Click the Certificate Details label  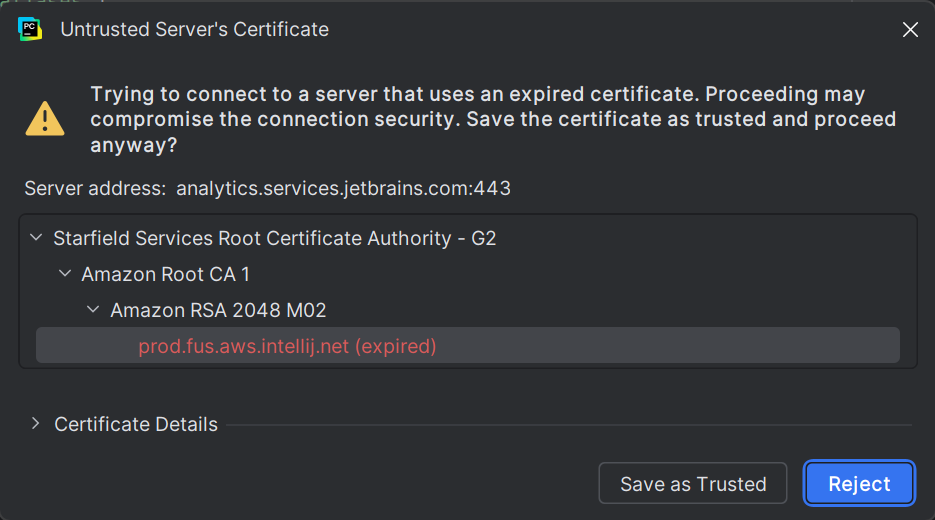point(136,424)
